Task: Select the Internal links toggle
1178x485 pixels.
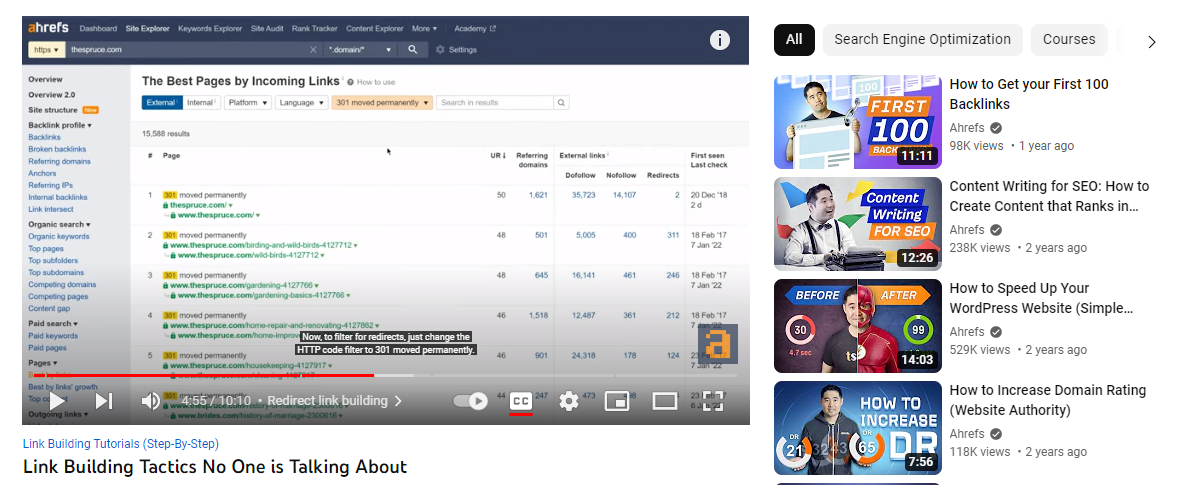Action: tap(201, 103)
